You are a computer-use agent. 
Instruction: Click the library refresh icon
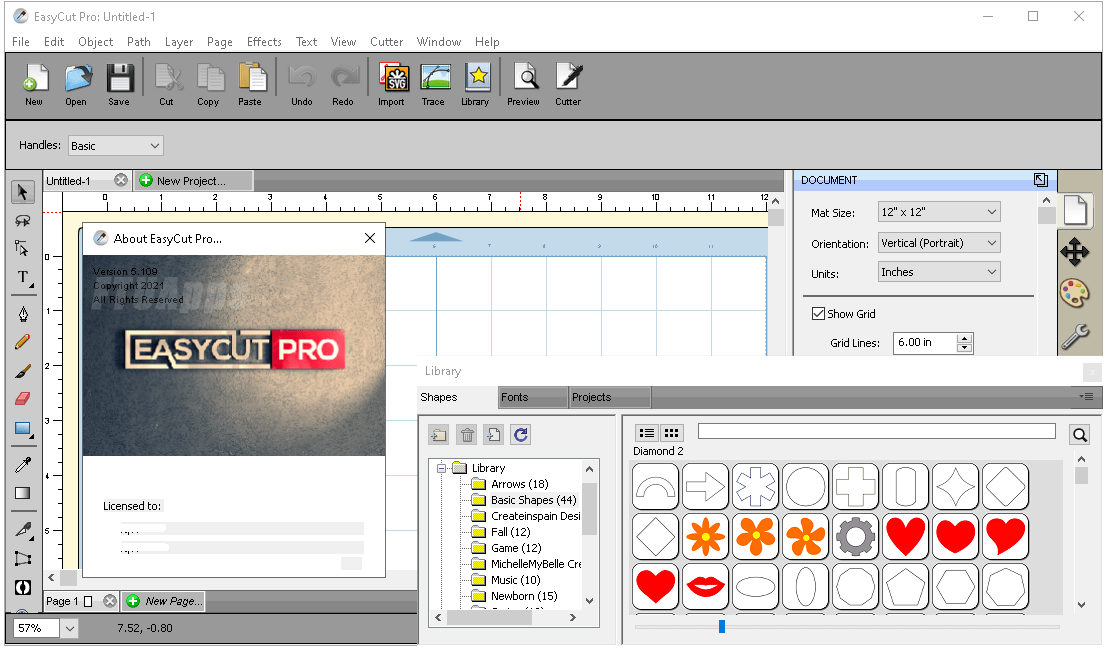(x=520, y=434)
